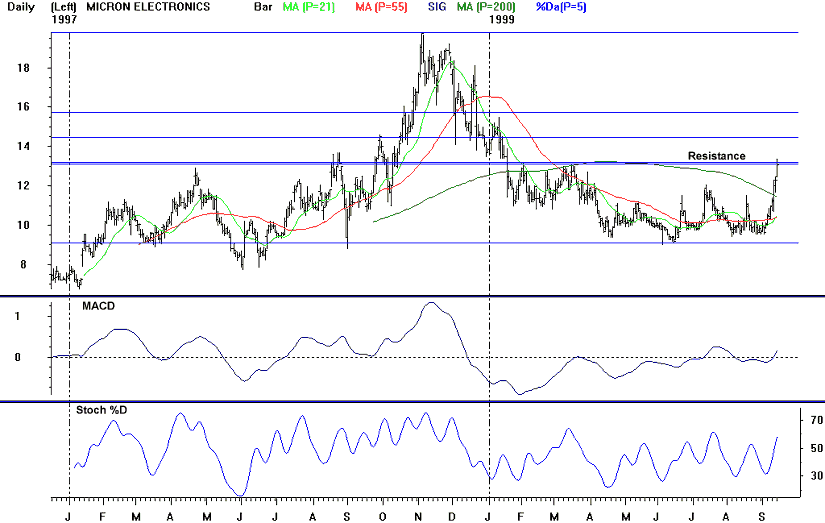The width and height of the screenshot is (825, 523).
Task: Click the "MICRON ELECTRONICS" chart title
Action: point(148,7)
